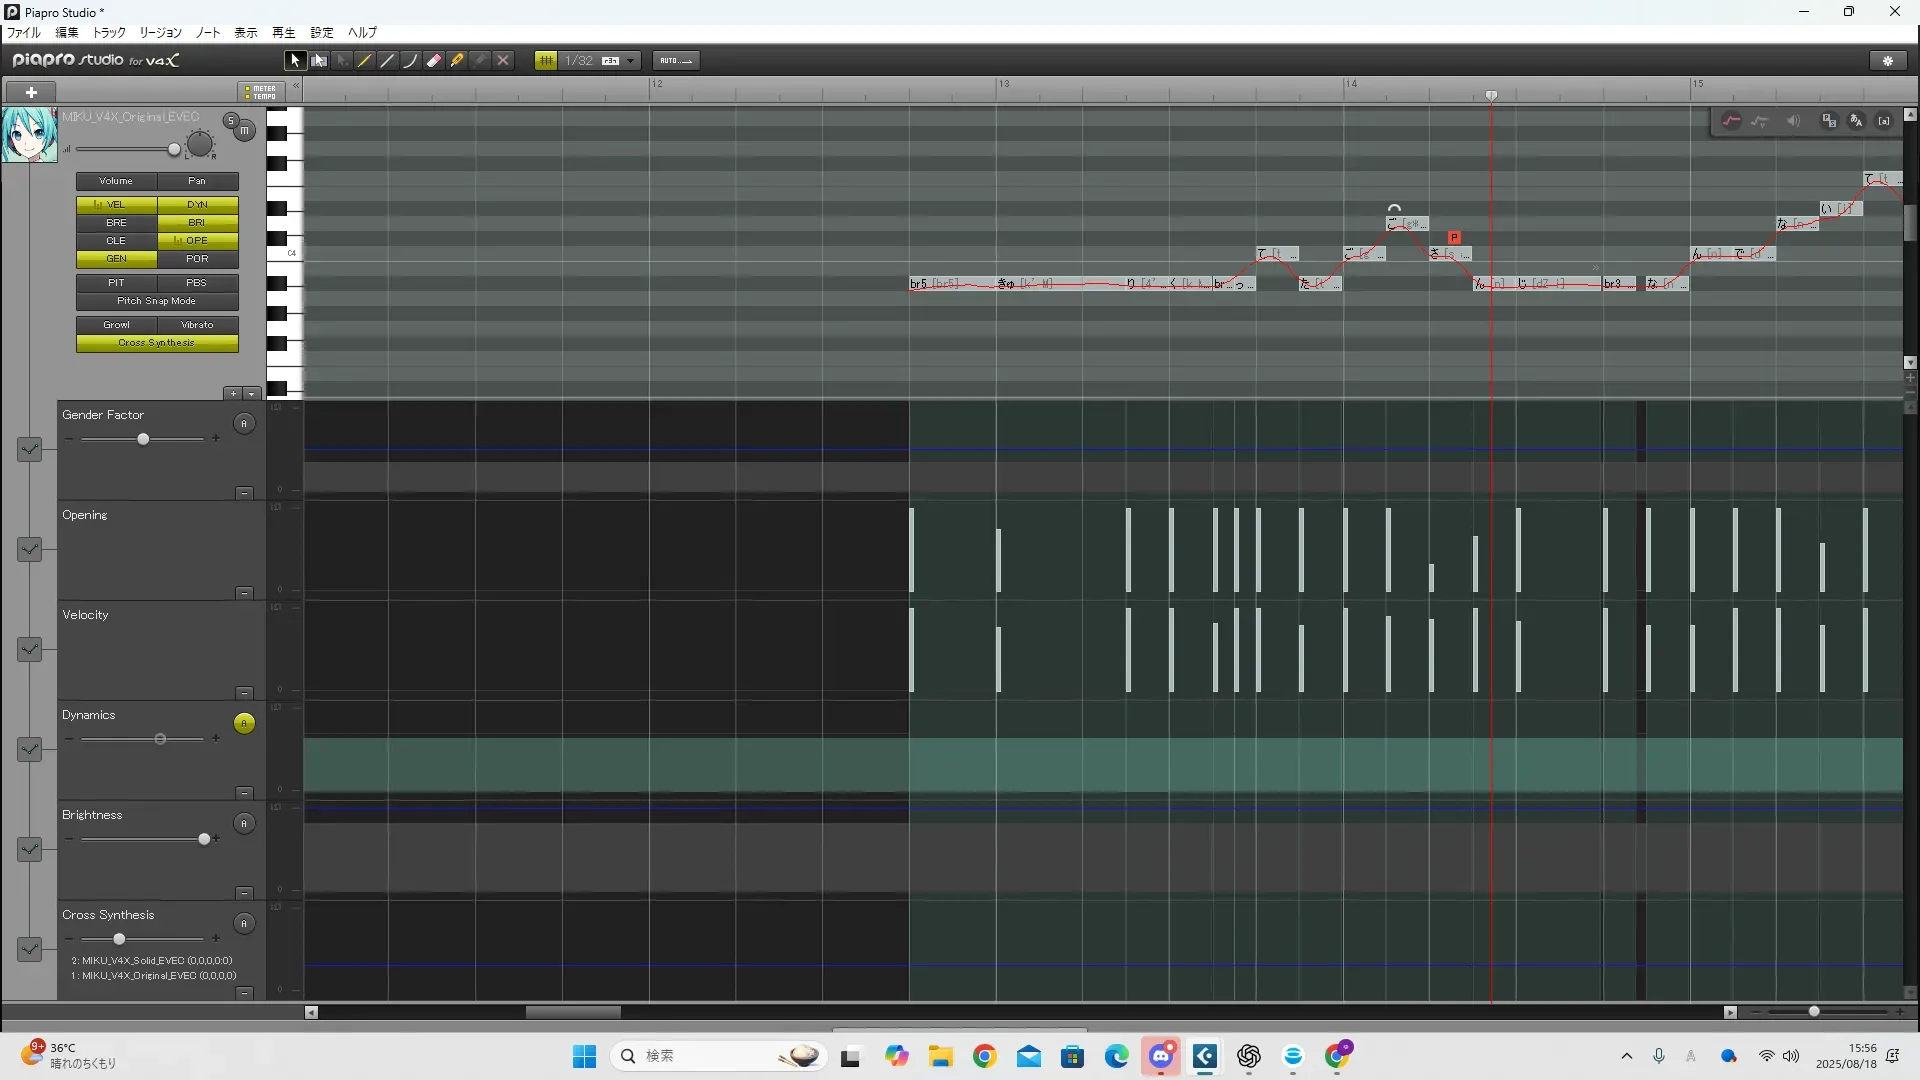Choose the range selection arrow tool
The height and width of the screenshot is (1080, 1920).
point(318,61)
